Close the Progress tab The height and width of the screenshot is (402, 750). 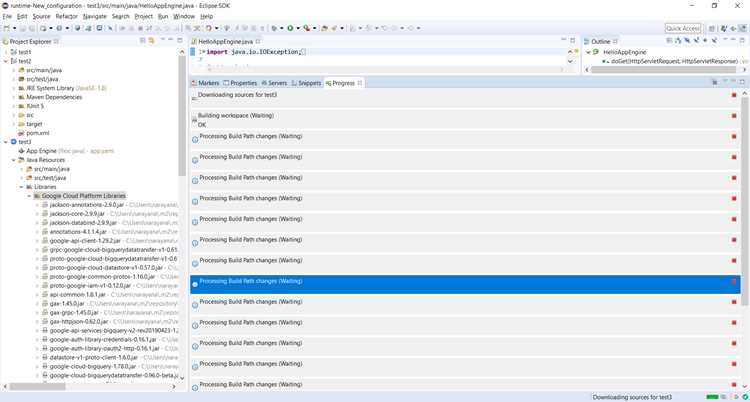tap(360, 83)
